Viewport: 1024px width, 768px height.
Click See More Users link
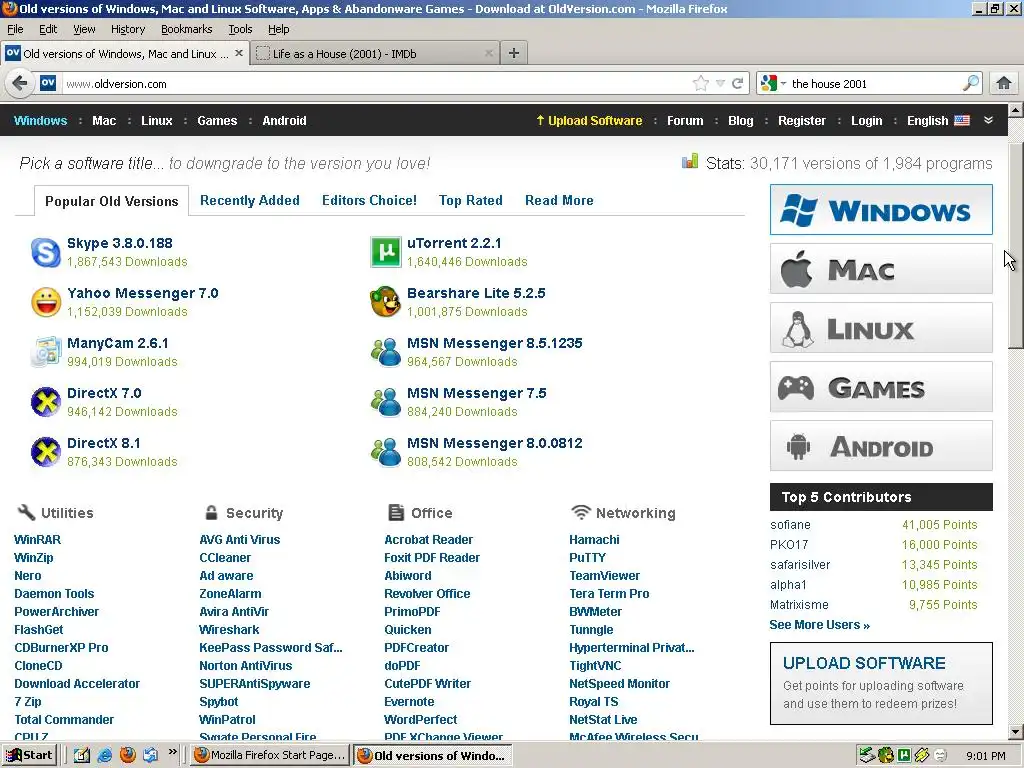[819, 625]
